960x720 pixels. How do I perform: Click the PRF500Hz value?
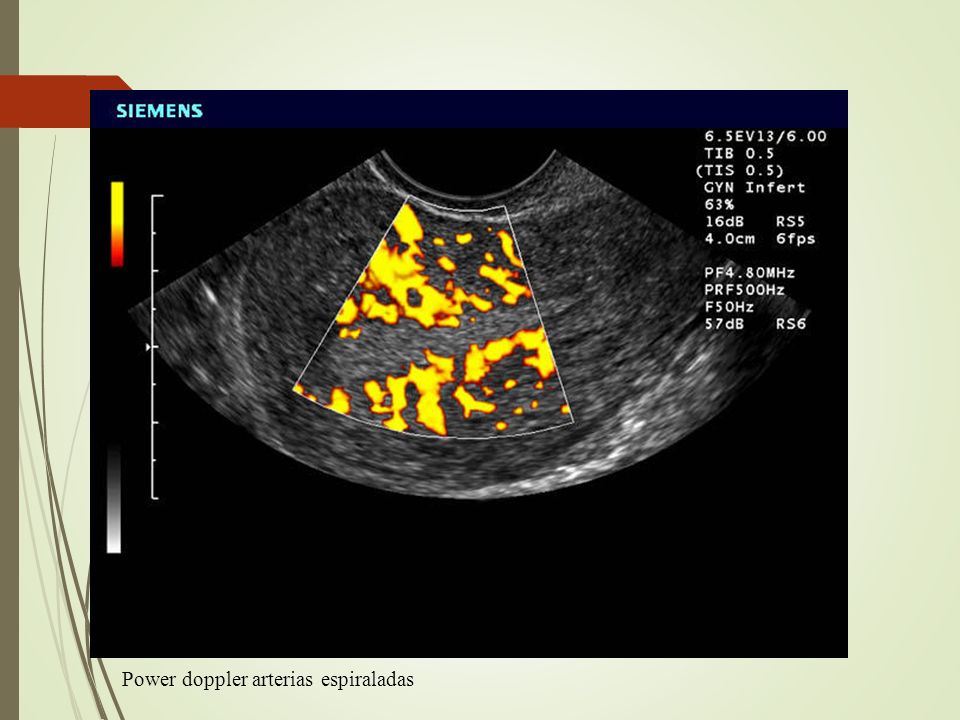pos(744,290)
